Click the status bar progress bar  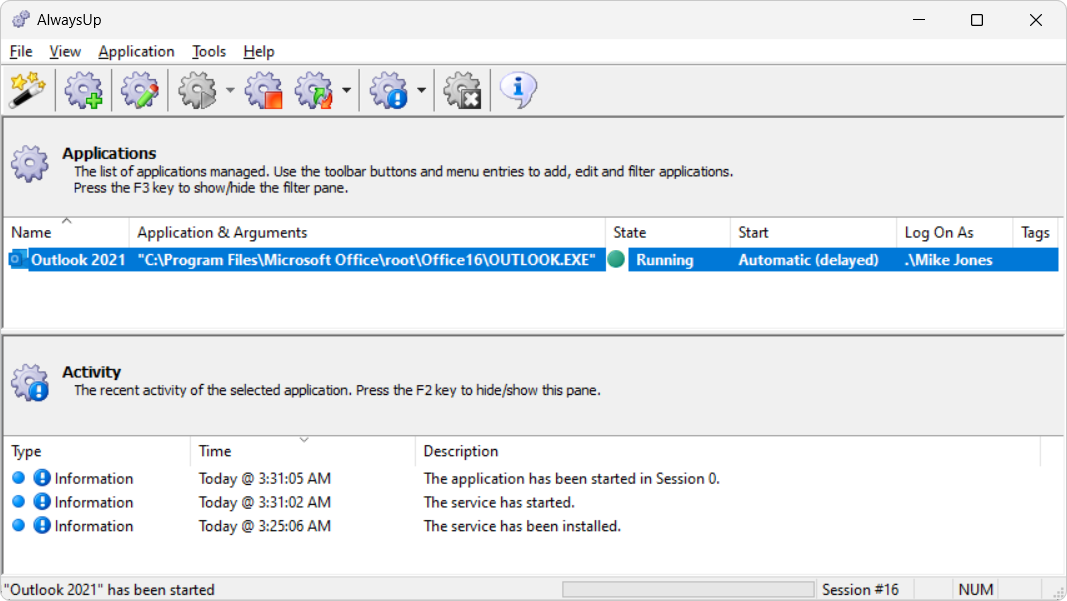(x=688, y=589)
